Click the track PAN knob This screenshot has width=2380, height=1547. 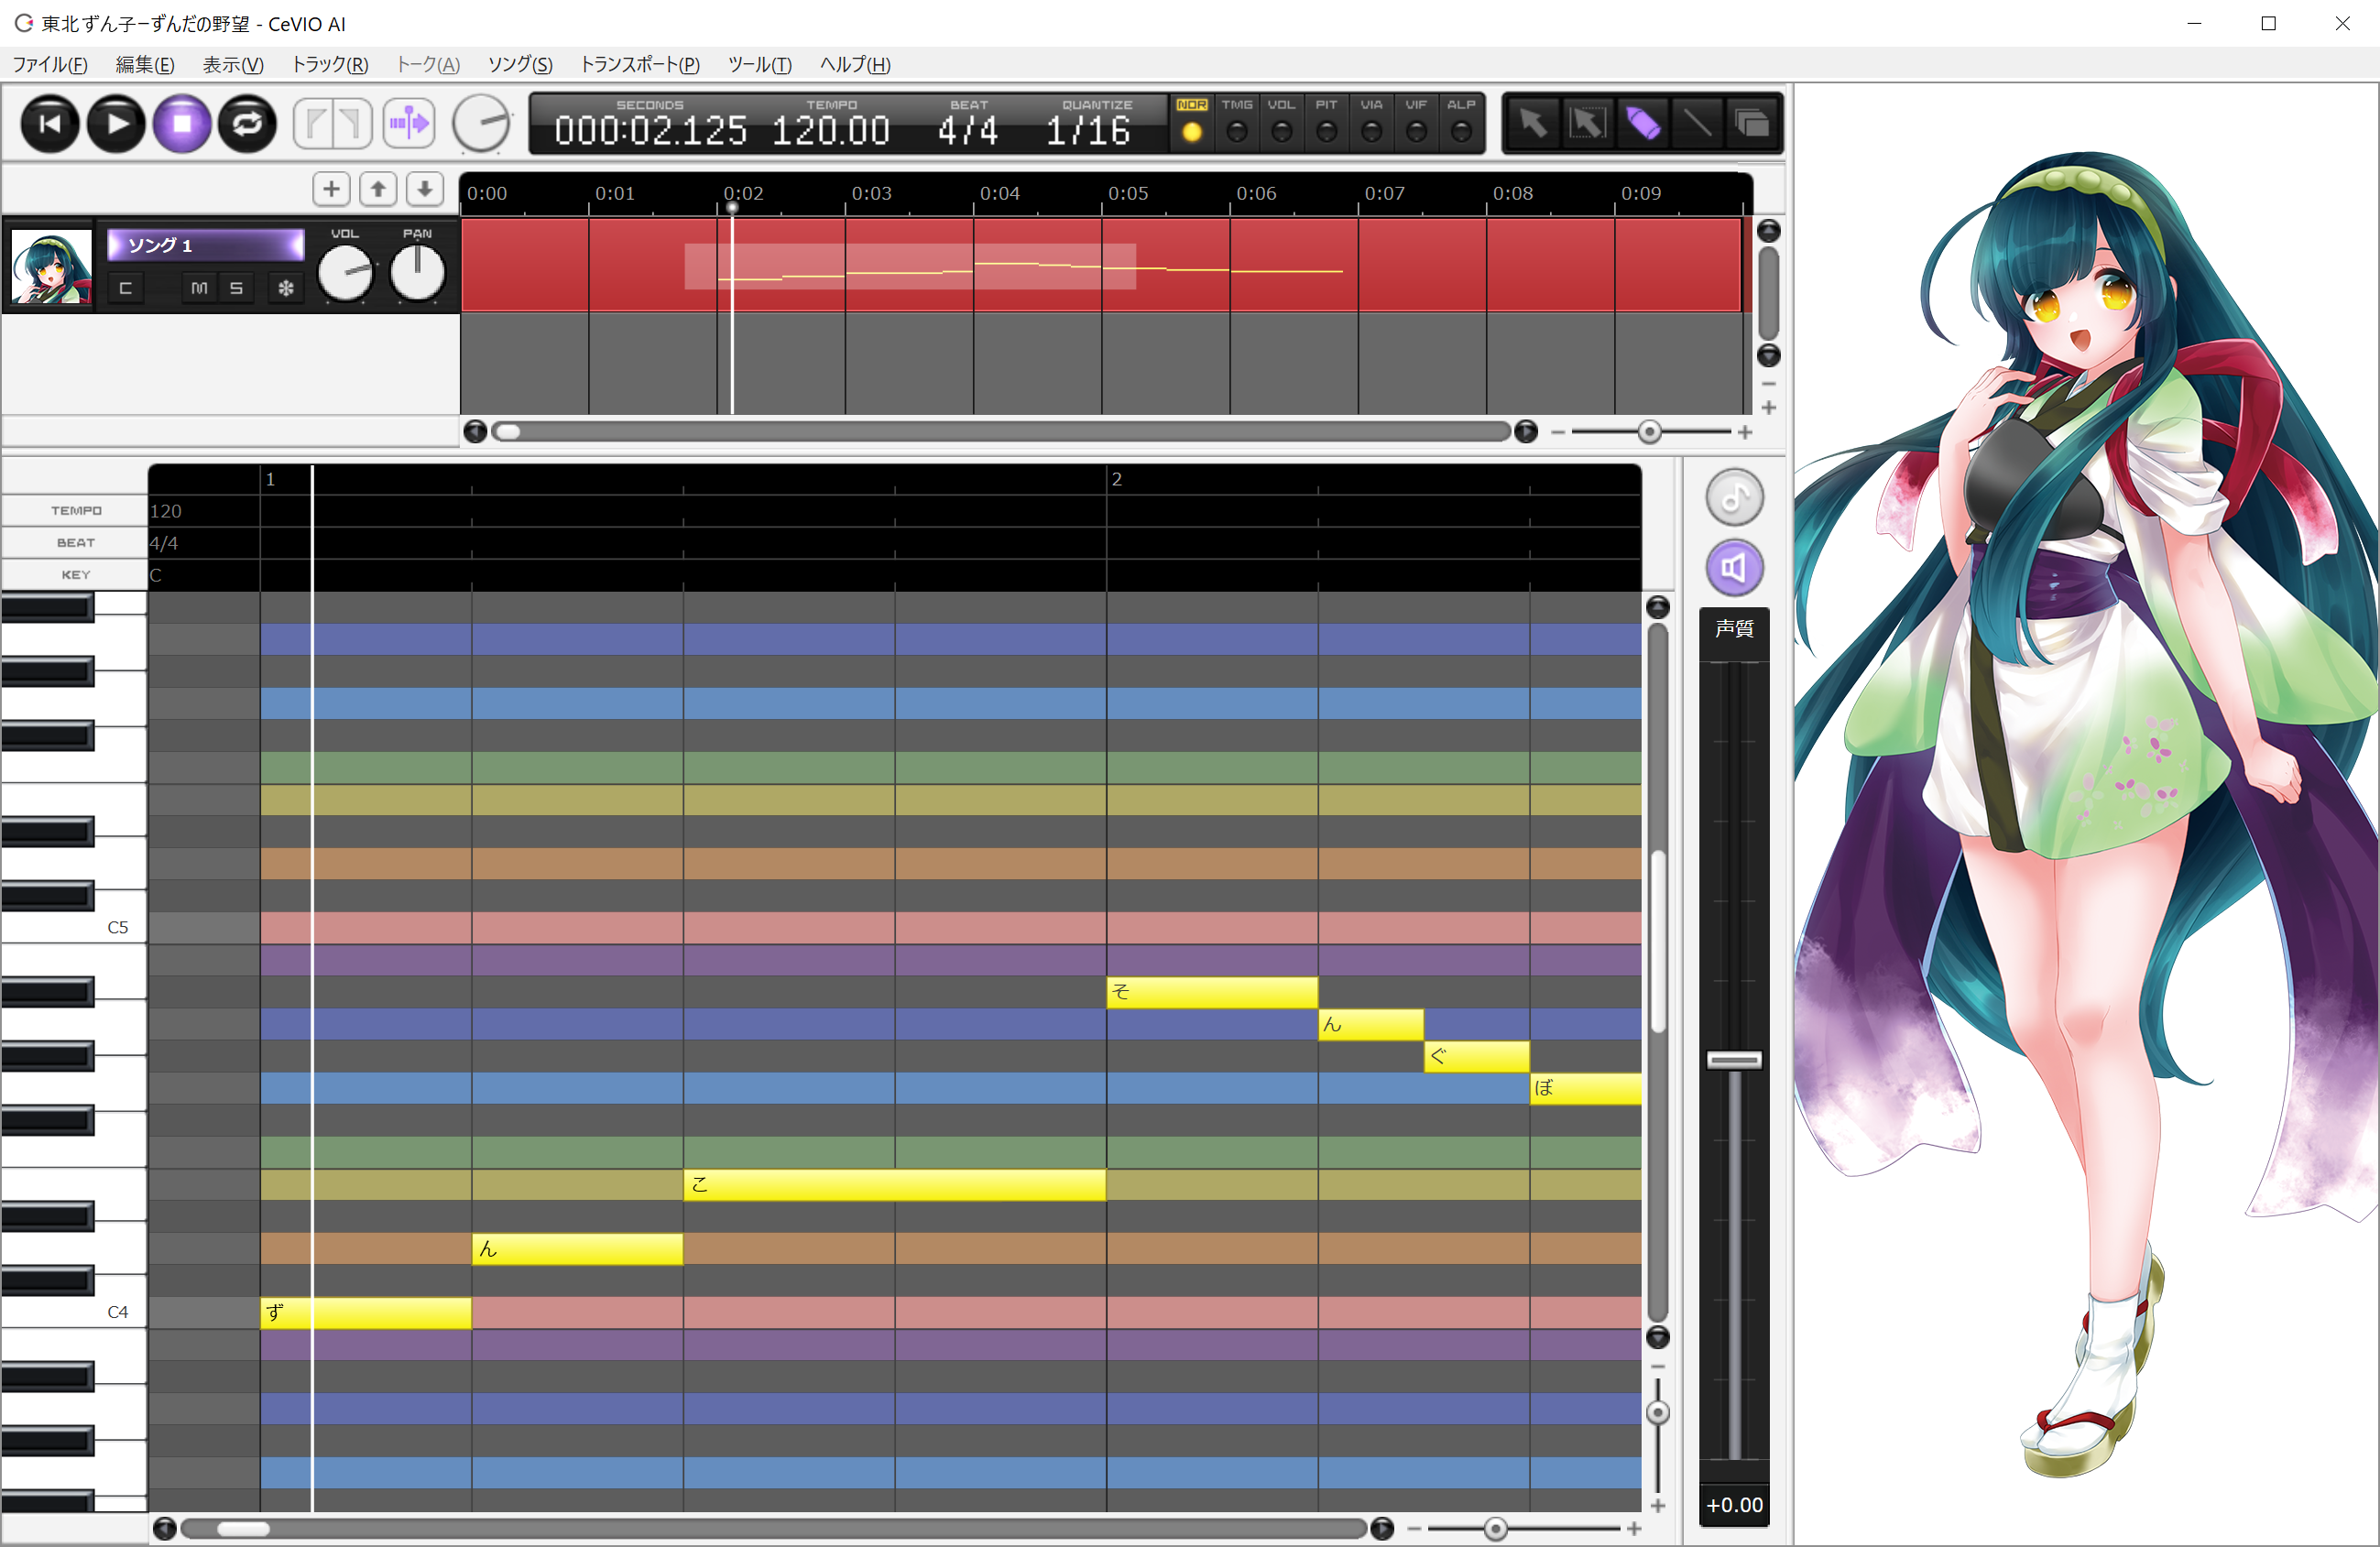(x=417, y=273)
